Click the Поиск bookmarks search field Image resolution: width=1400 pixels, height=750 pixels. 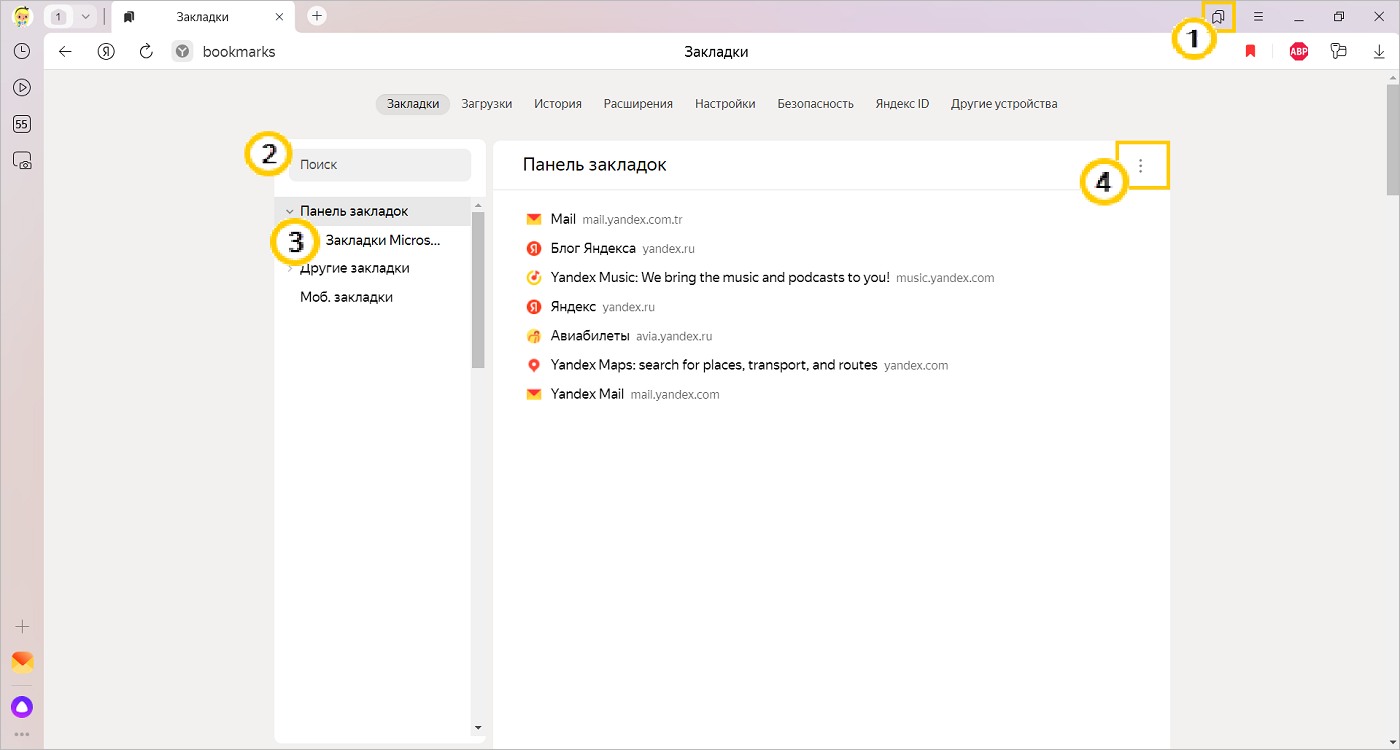click(x=380, y=165)
